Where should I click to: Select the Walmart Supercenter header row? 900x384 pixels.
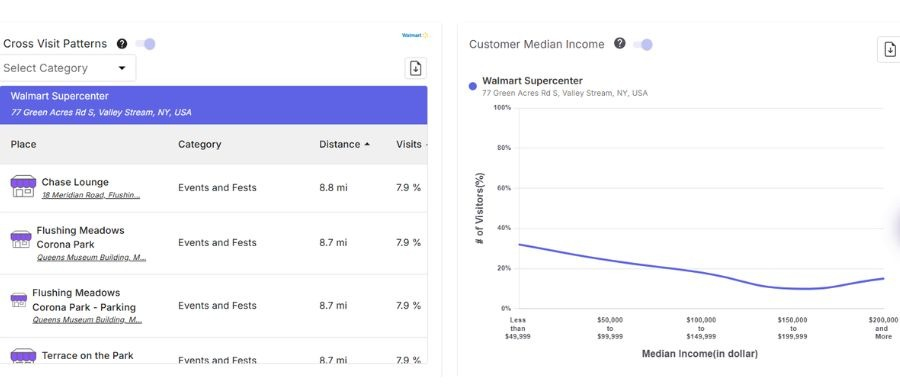coord(214,104)
